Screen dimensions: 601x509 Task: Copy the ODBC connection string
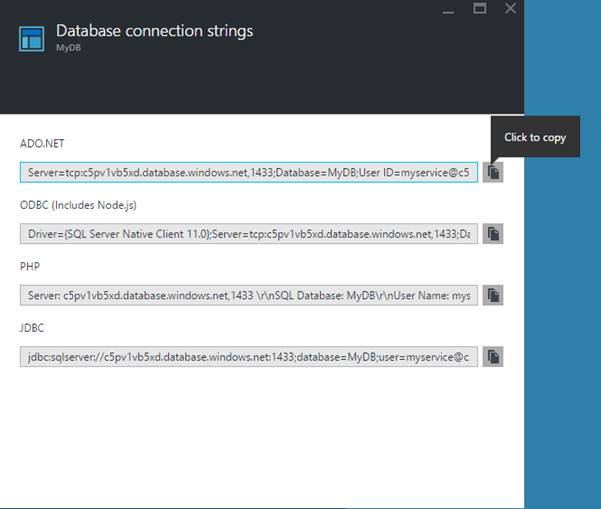[493, 234]
